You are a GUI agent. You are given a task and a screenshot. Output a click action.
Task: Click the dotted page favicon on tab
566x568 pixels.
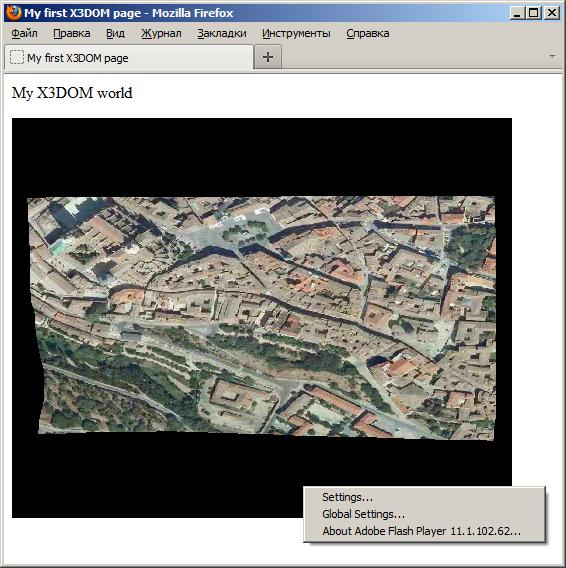tap(17, 58)
